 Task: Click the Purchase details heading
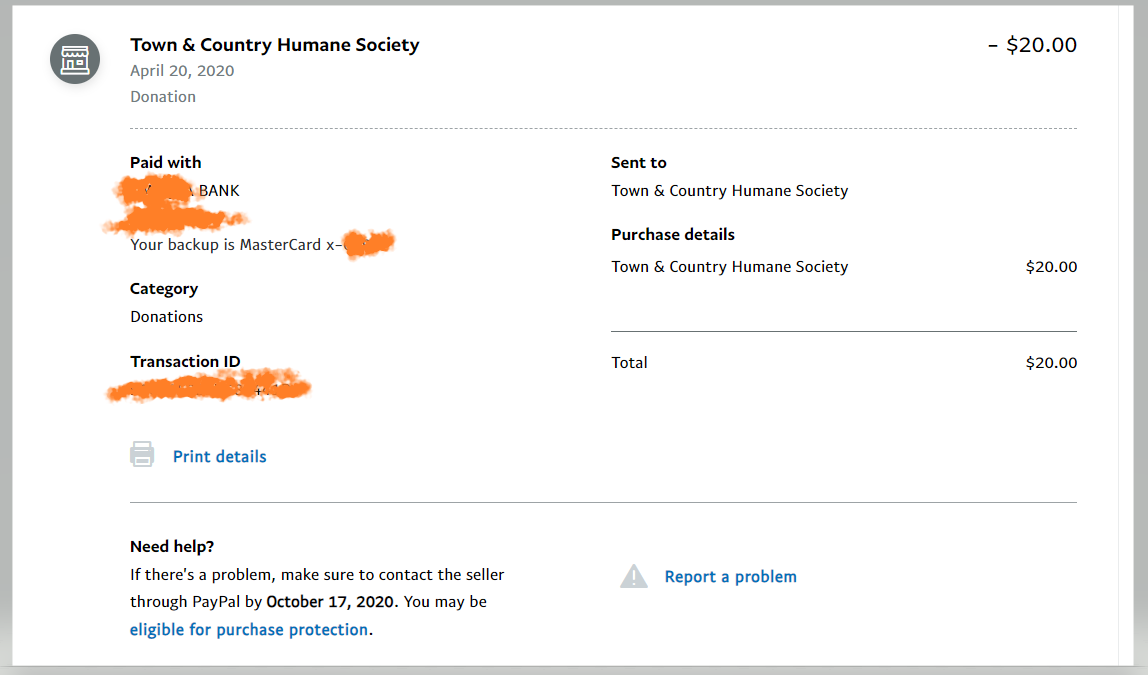(673, 235)
